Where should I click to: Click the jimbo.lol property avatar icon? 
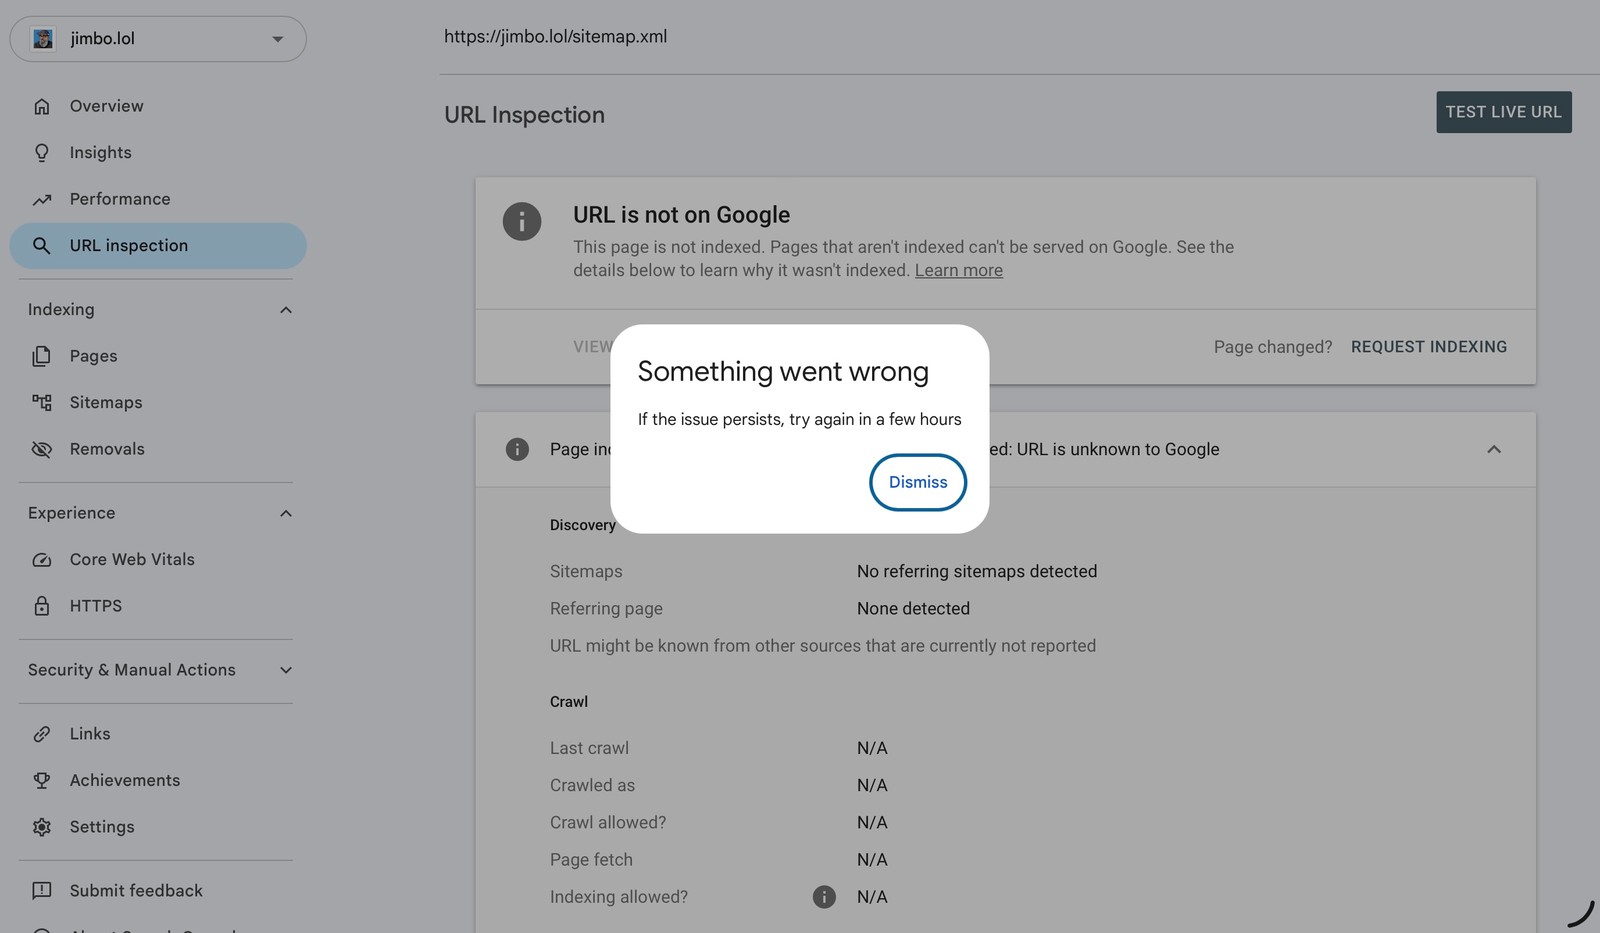(x=43, y=39)
